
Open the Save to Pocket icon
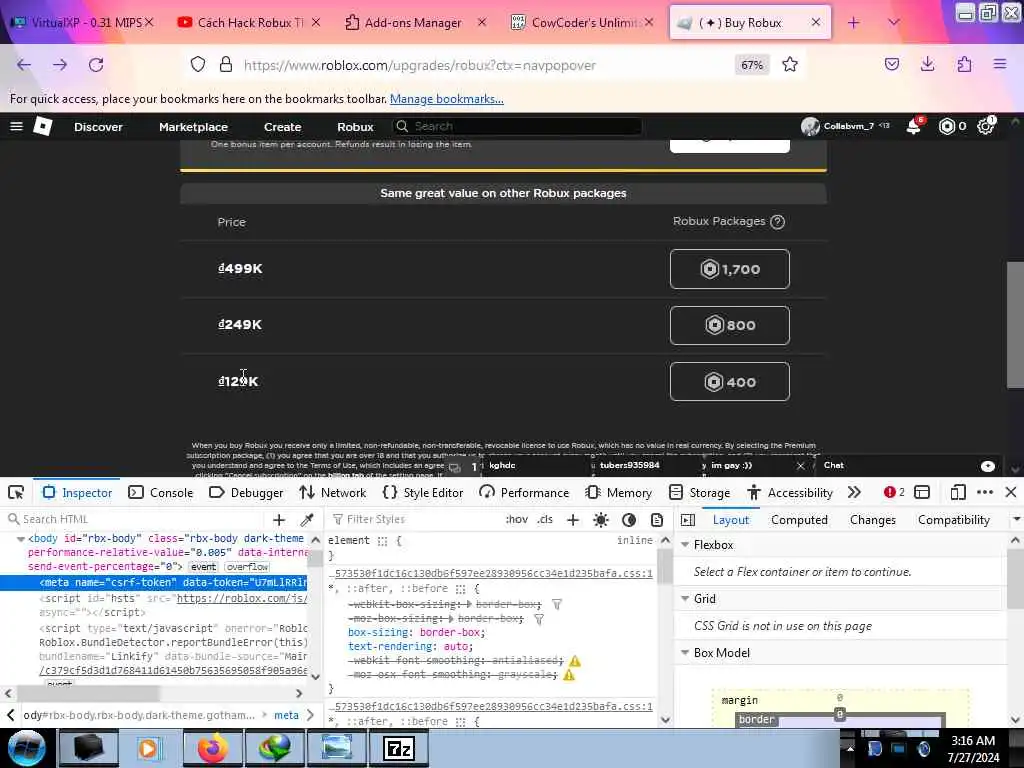coord(892,64)
